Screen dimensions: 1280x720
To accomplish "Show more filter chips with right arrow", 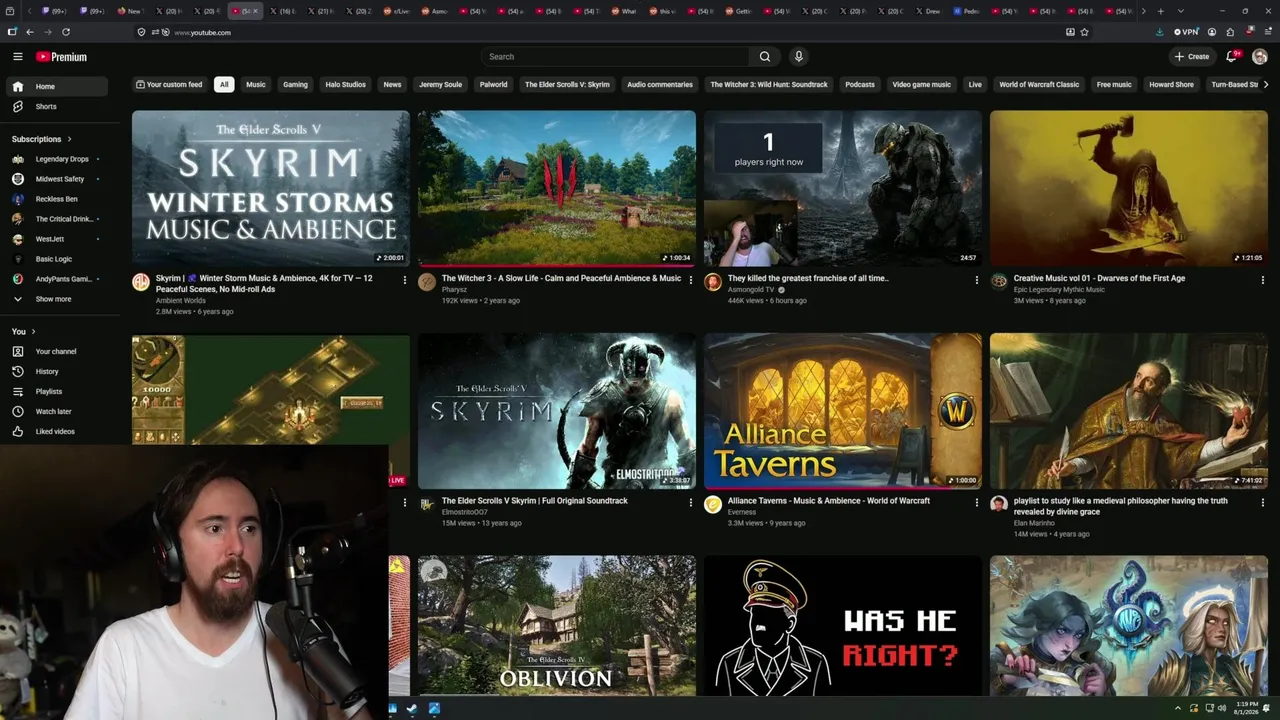I will 1266,85.
